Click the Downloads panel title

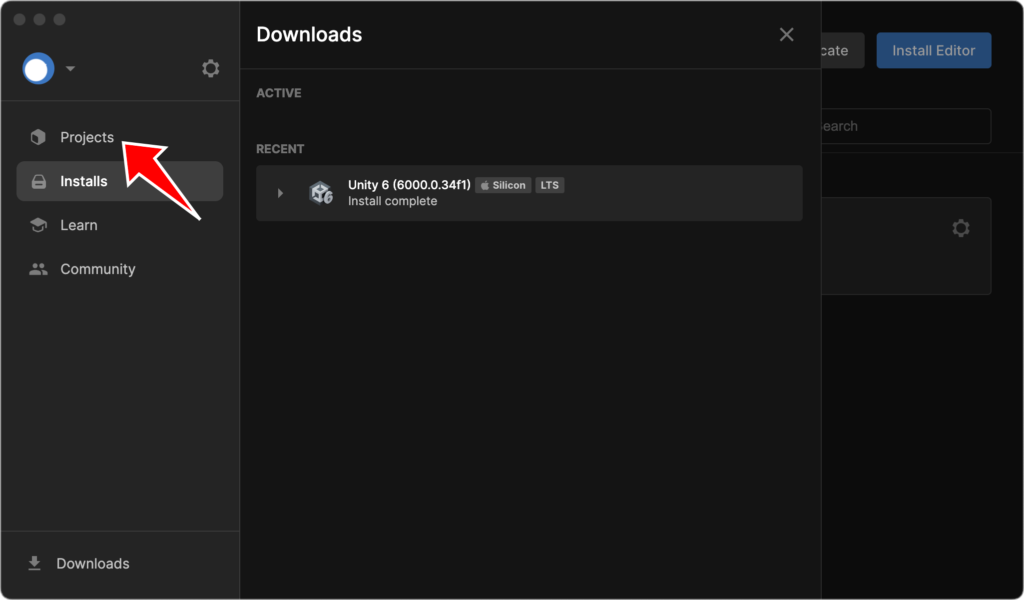point(309,35)
